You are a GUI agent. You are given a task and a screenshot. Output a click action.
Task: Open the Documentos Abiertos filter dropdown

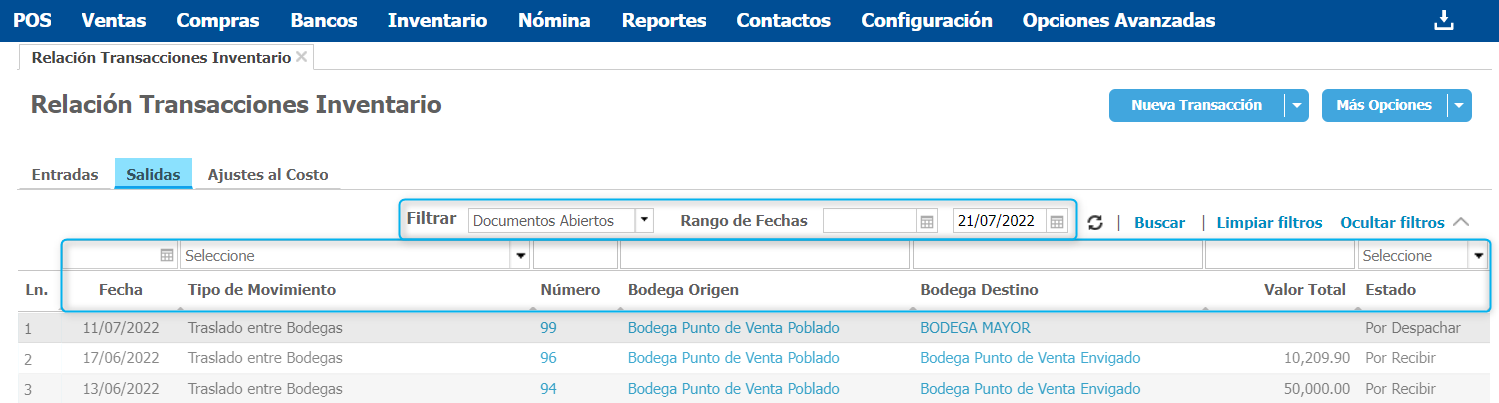click(644, 221)
